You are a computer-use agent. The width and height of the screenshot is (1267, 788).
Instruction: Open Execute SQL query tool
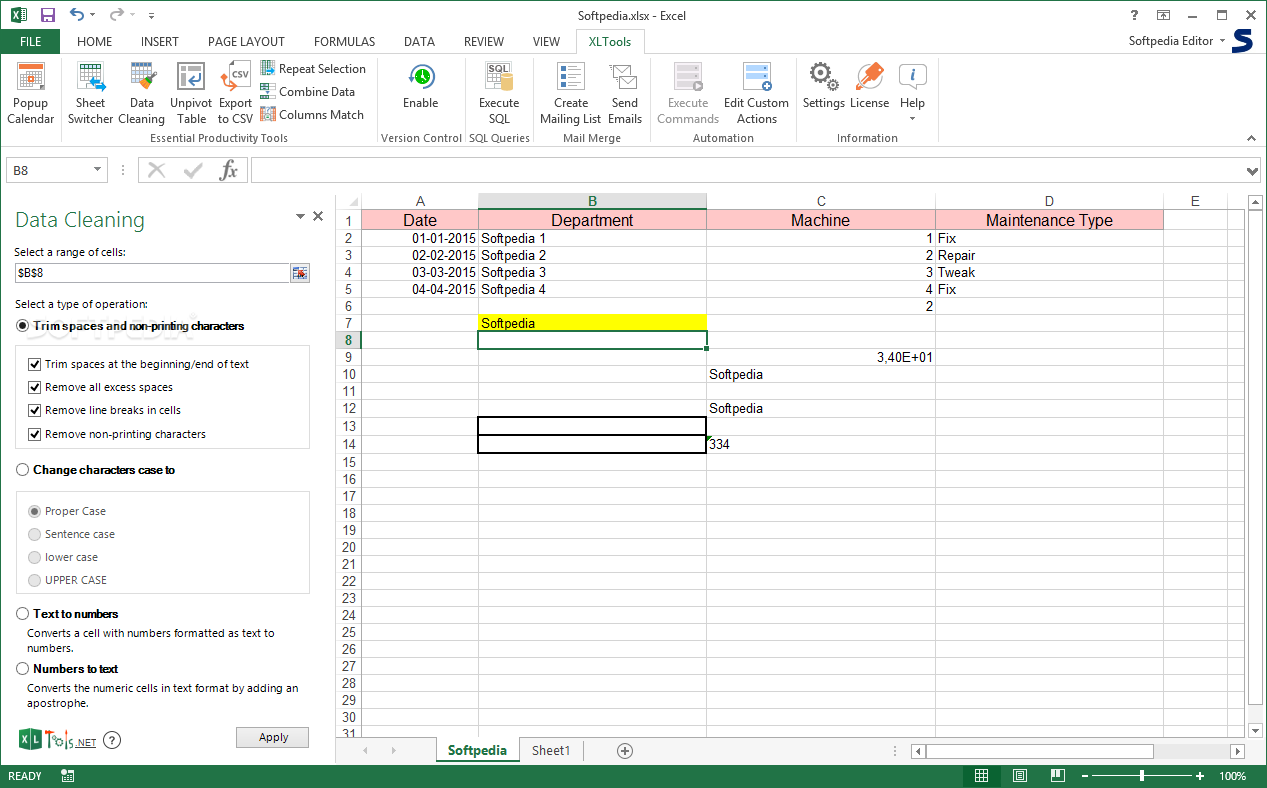[499, 93]
